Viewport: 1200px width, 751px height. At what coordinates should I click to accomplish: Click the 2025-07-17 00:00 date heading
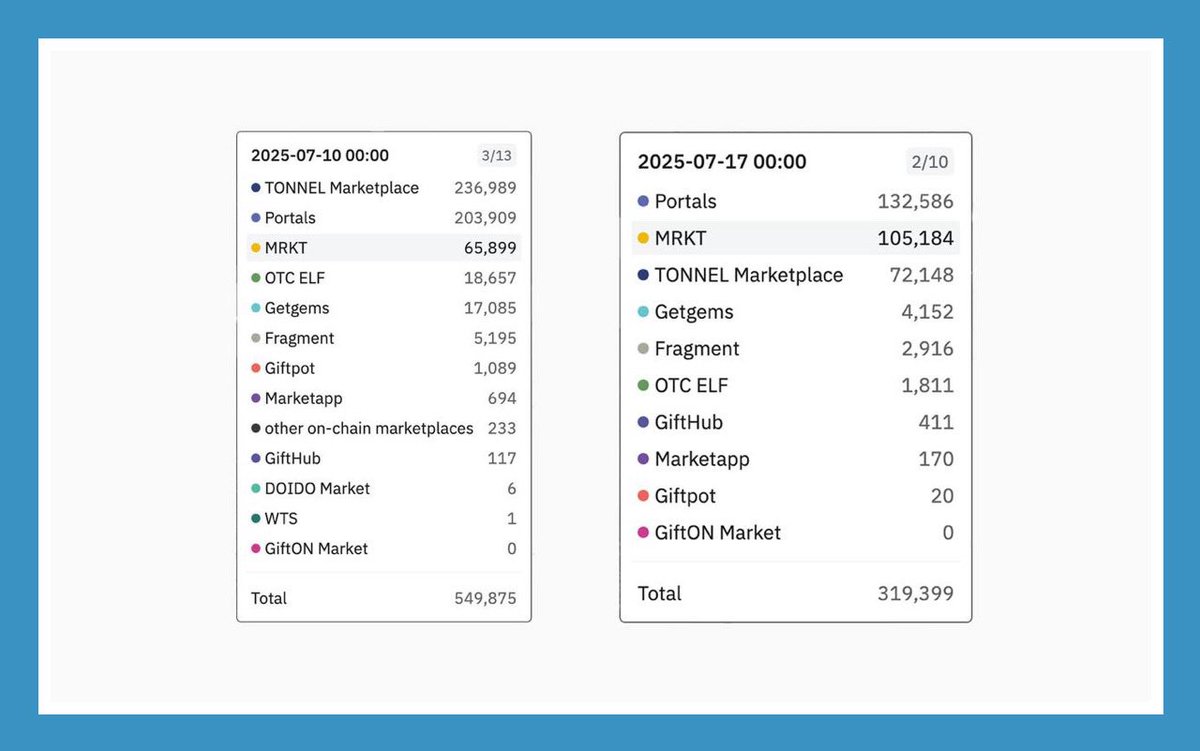(722, 162)
